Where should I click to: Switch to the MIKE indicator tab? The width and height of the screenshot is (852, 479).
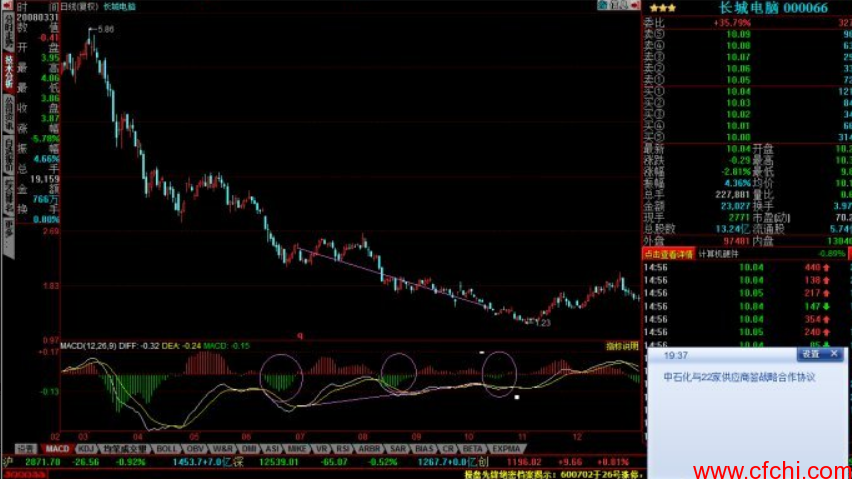pyautogui.click(x=297, y=449)
